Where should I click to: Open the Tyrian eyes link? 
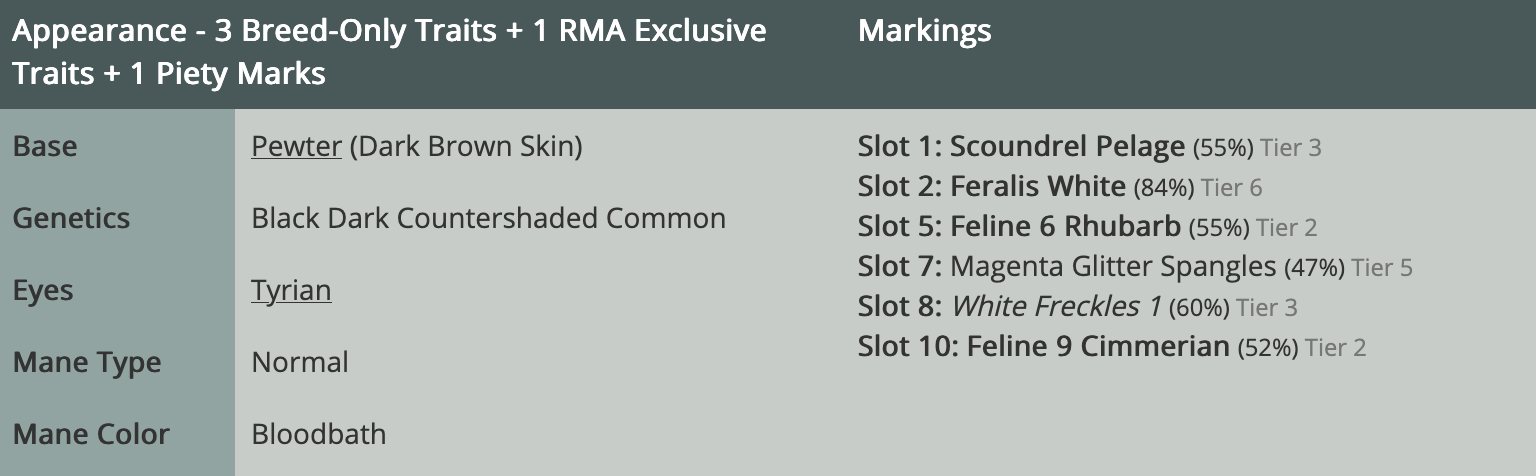pyautogui.click(x=291, y=291)
